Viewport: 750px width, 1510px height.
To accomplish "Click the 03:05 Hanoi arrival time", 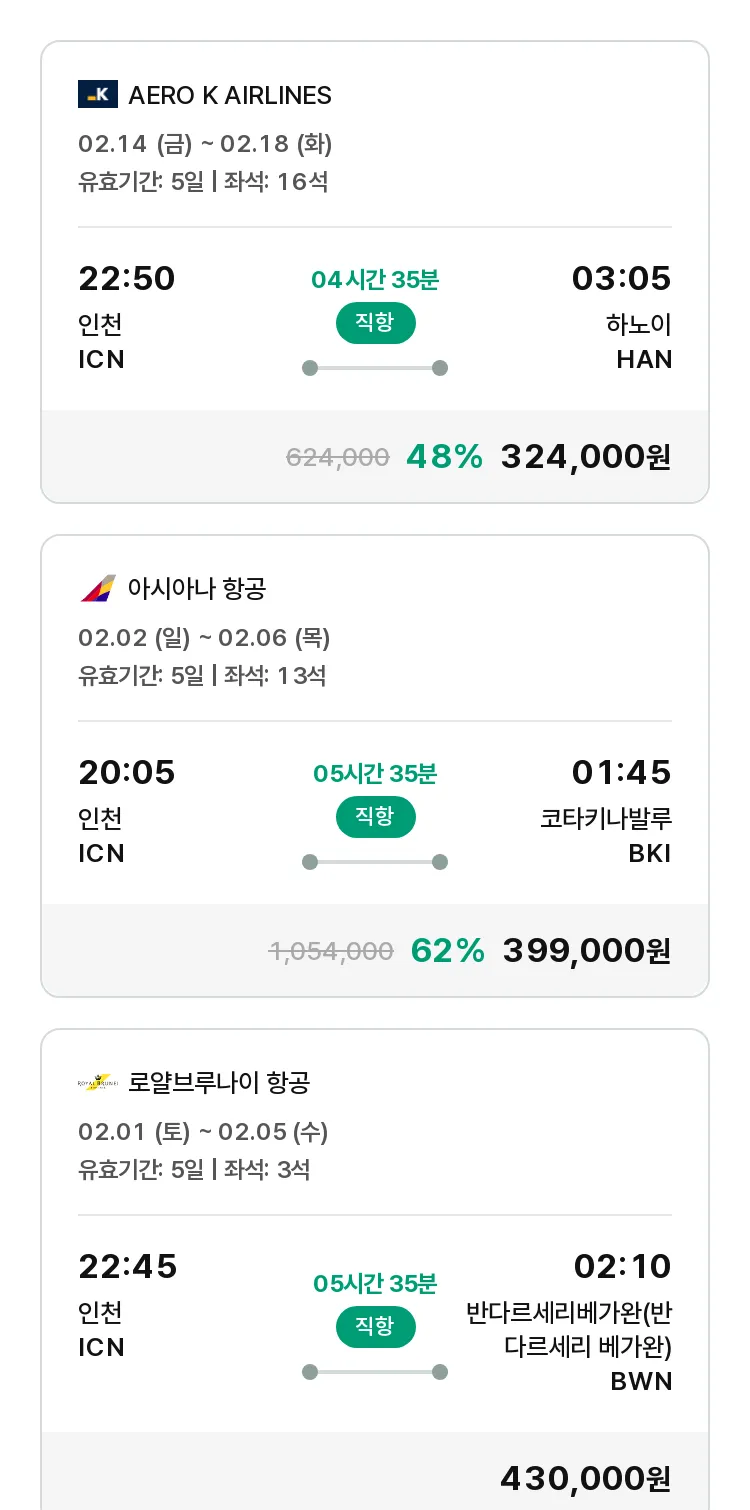I will pos(621,278).
